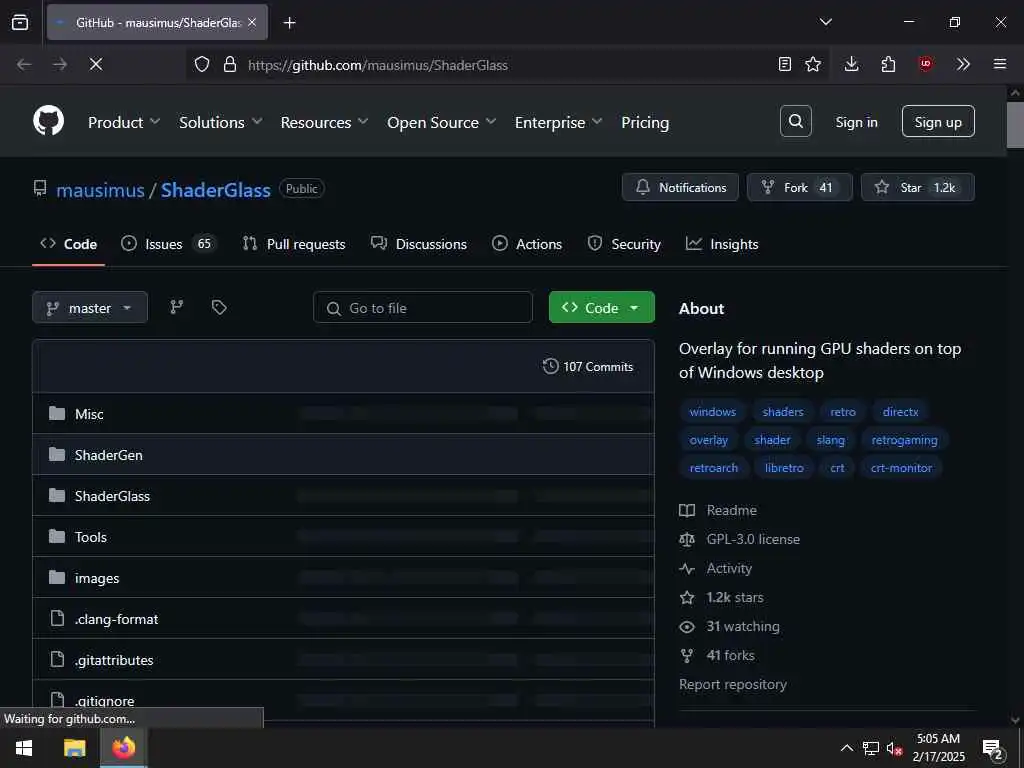Open the master branch dropdown

[x=89, y=308]
